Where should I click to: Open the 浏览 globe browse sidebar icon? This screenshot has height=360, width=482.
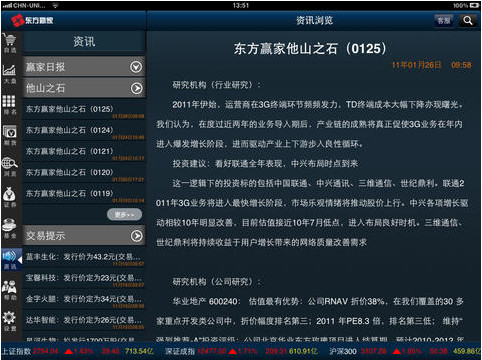(10, 167)
